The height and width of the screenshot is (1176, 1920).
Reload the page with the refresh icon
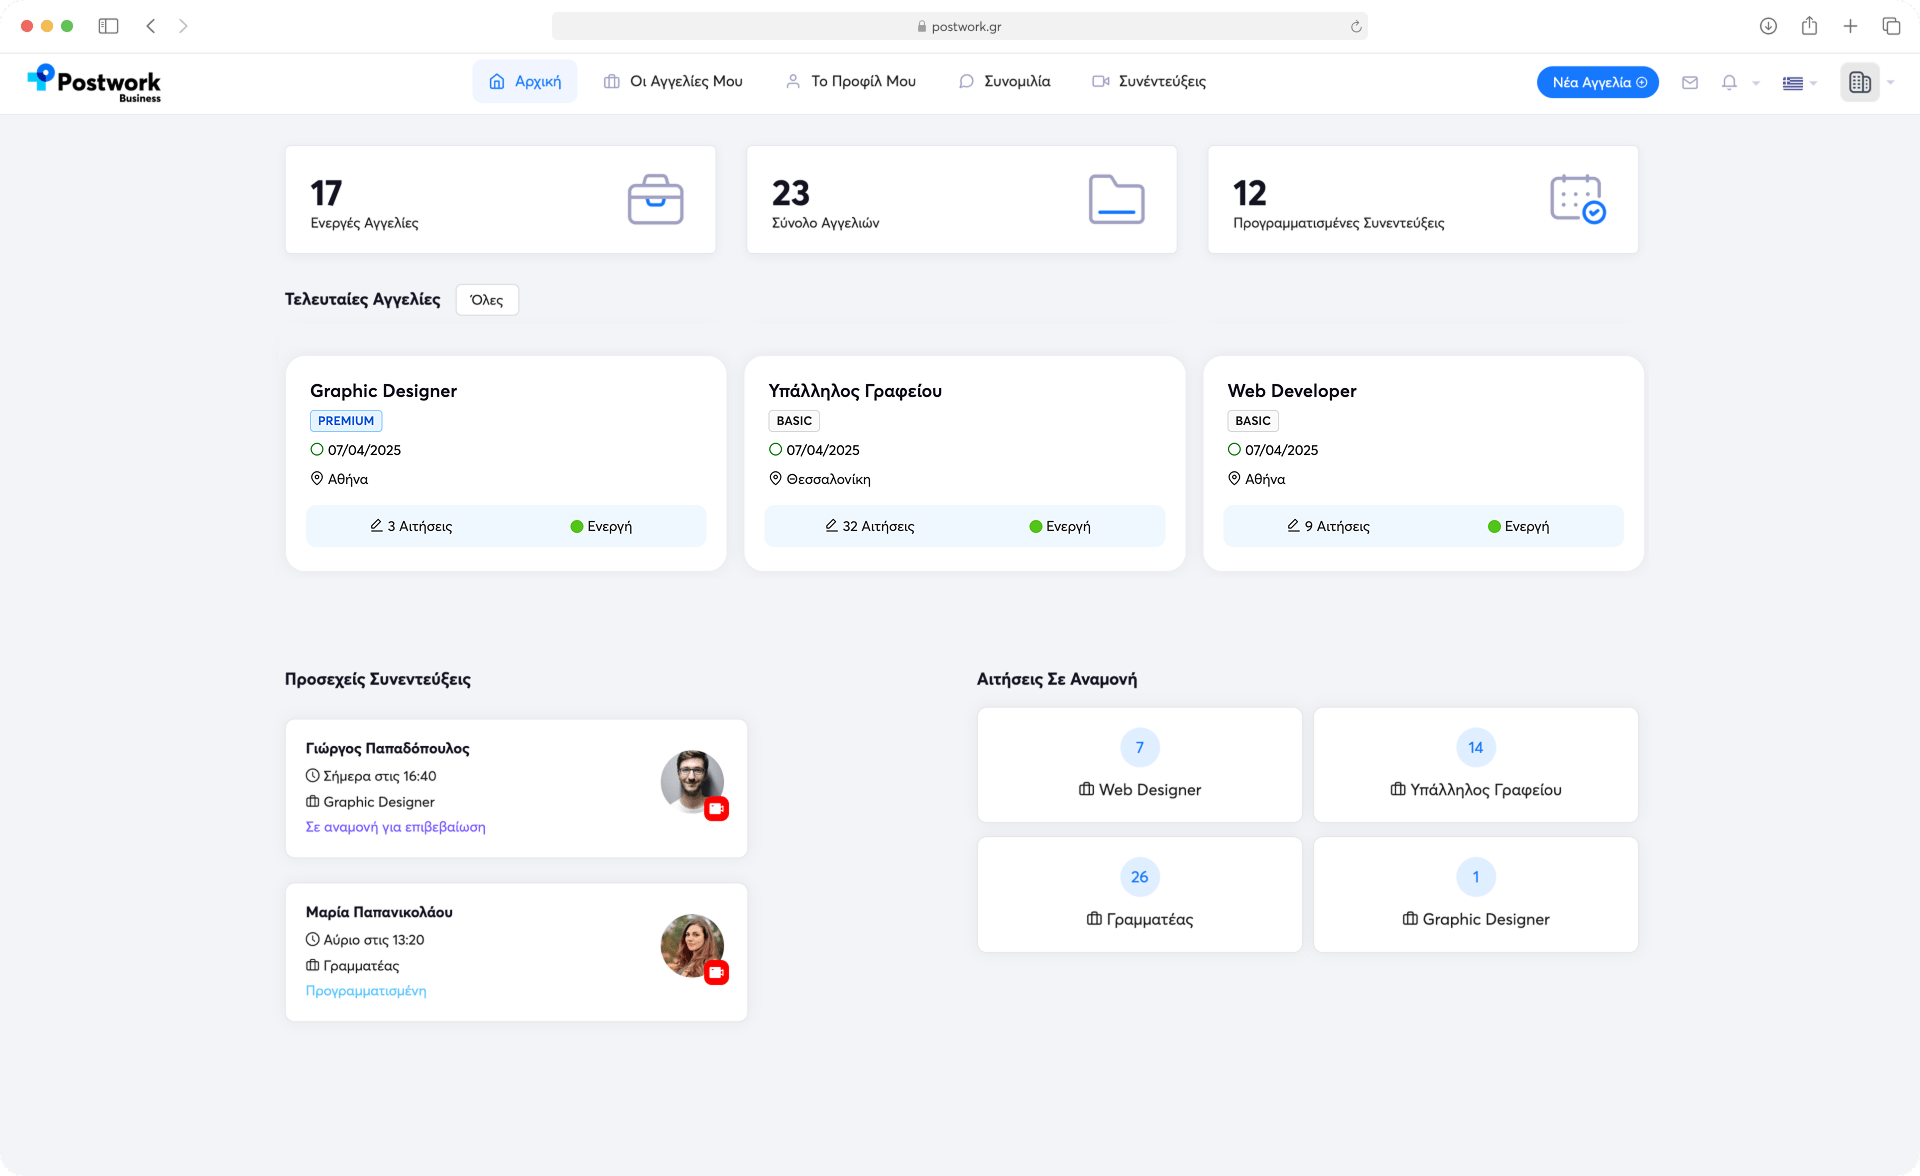coord(1356,27)
